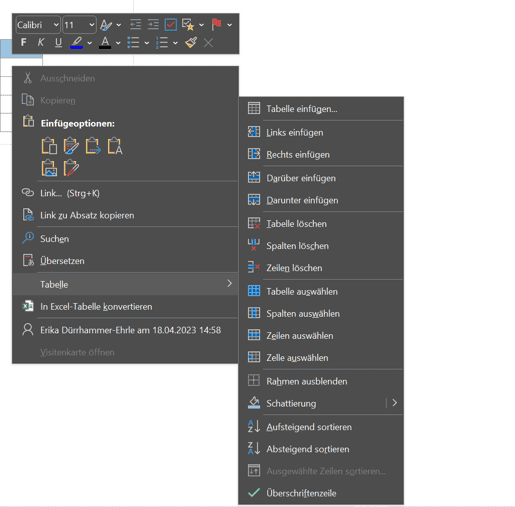Choose Tabelle einfügen... from submenu

[321, 109]
